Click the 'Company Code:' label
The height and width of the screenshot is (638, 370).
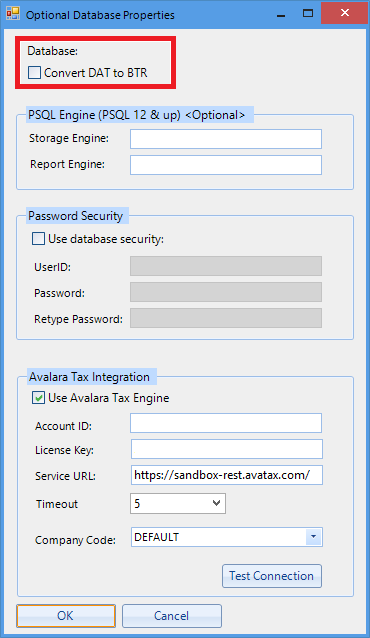pos(75,540)
